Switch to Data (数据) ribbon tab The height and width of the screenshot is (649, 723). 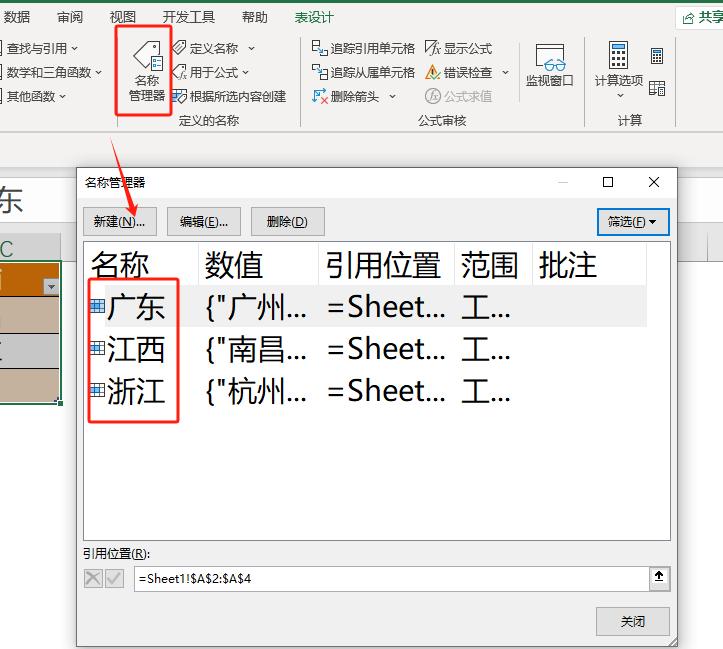(17, 17)
